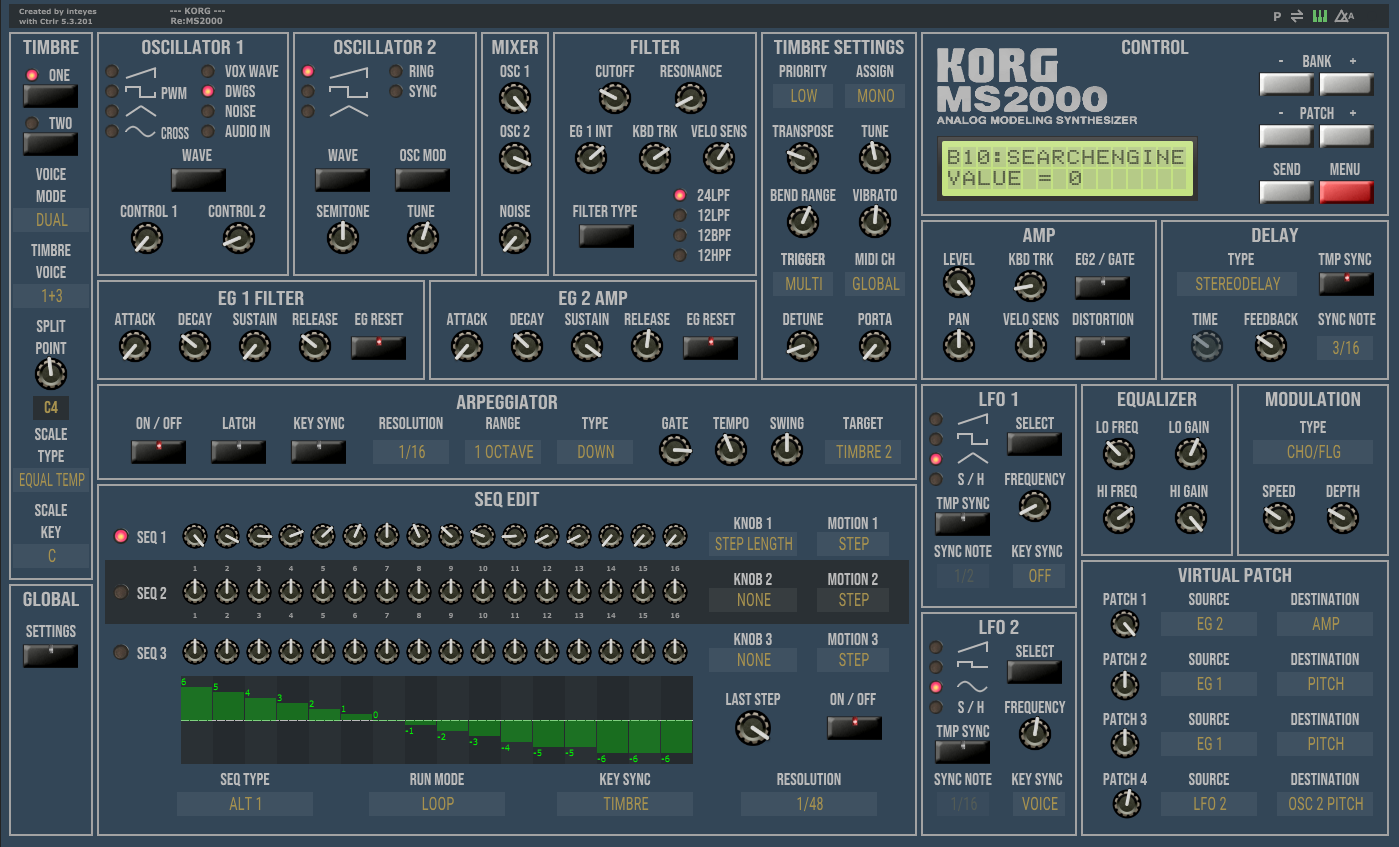Click the green sequence step bar graph
1399x847 pixels.
tap(437, 720)
